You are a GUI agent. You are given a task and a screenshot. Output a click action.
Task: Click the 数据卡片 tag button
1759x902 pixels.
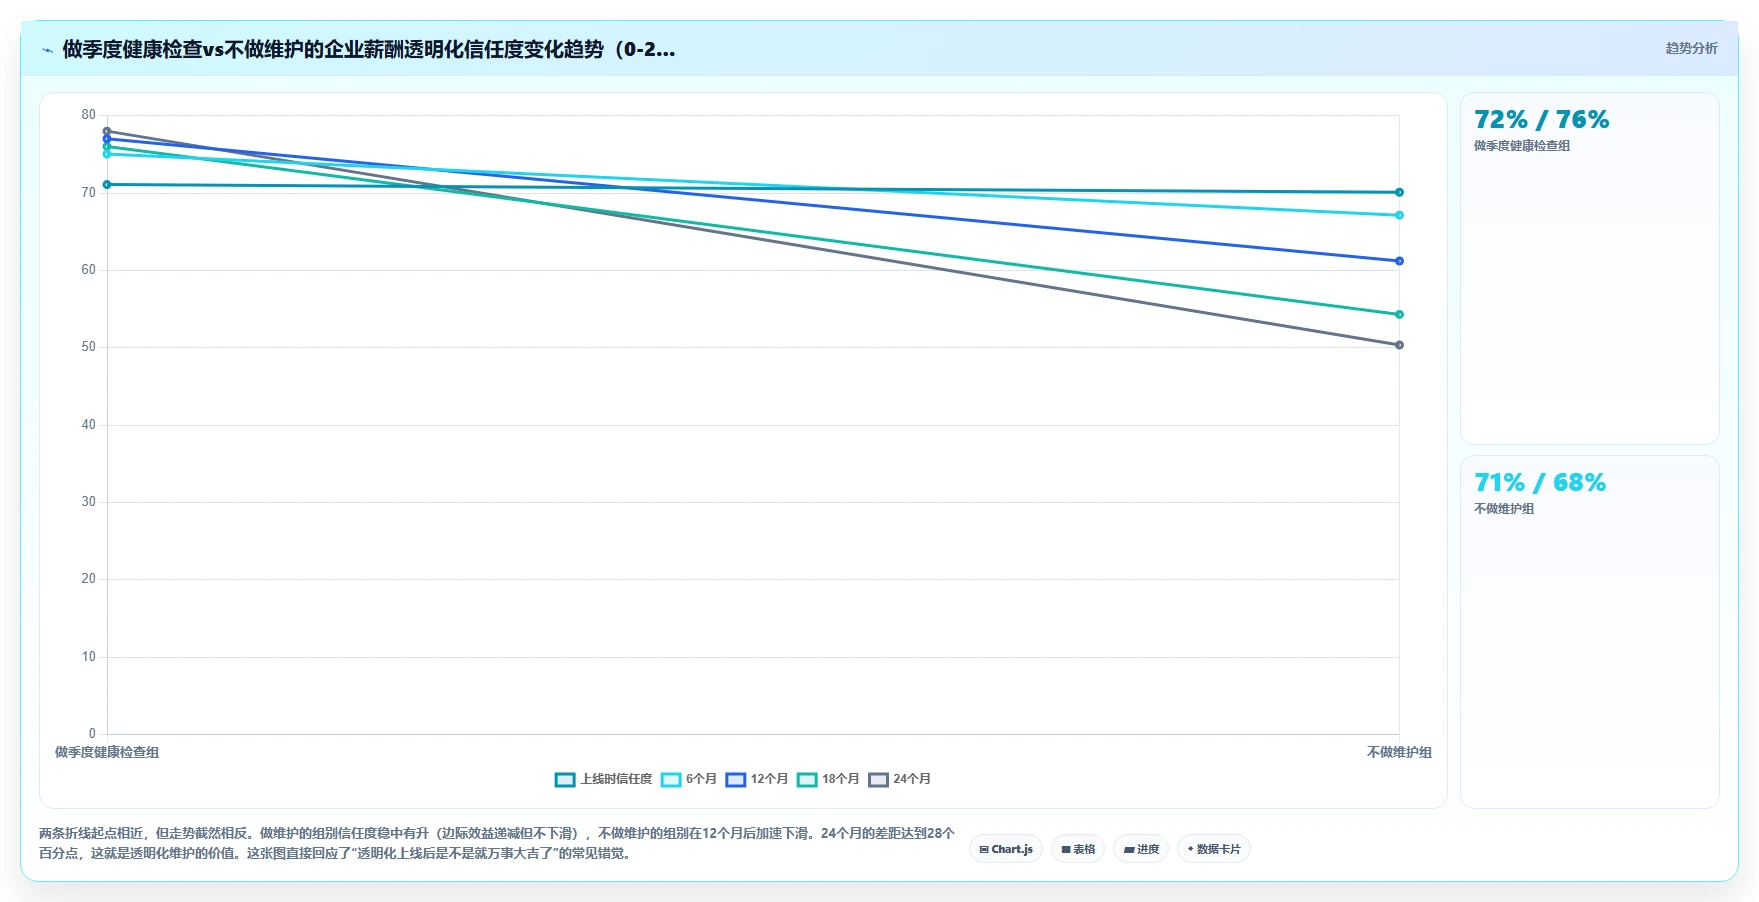click(1214, 849)
